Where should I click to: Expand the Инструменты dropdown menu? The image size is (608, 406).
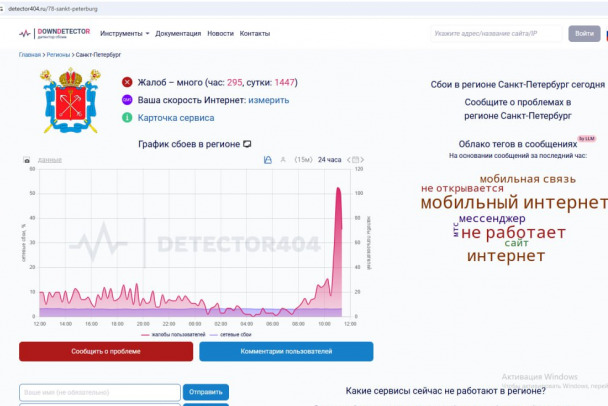(124, 33)
